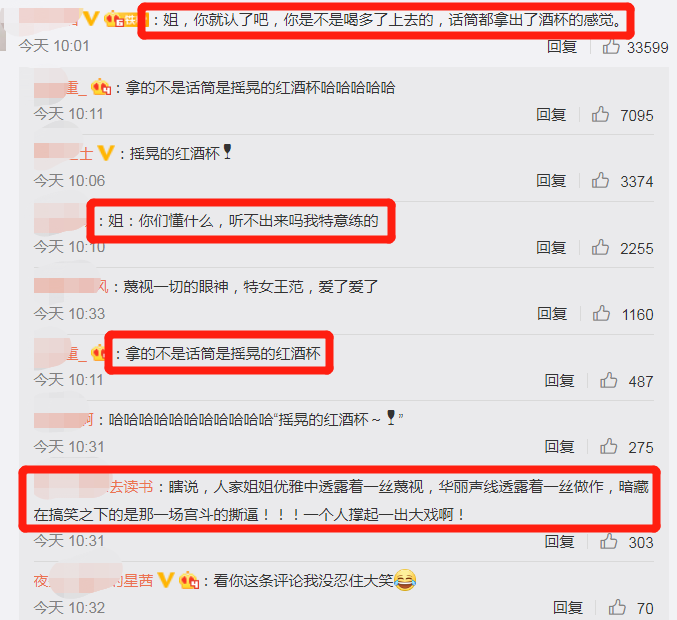Image resolution: width=677 pixels, height=620 pixels.
Task: Reply to the 10:06 red wine glass comment
Action: (x=551, y=181)
